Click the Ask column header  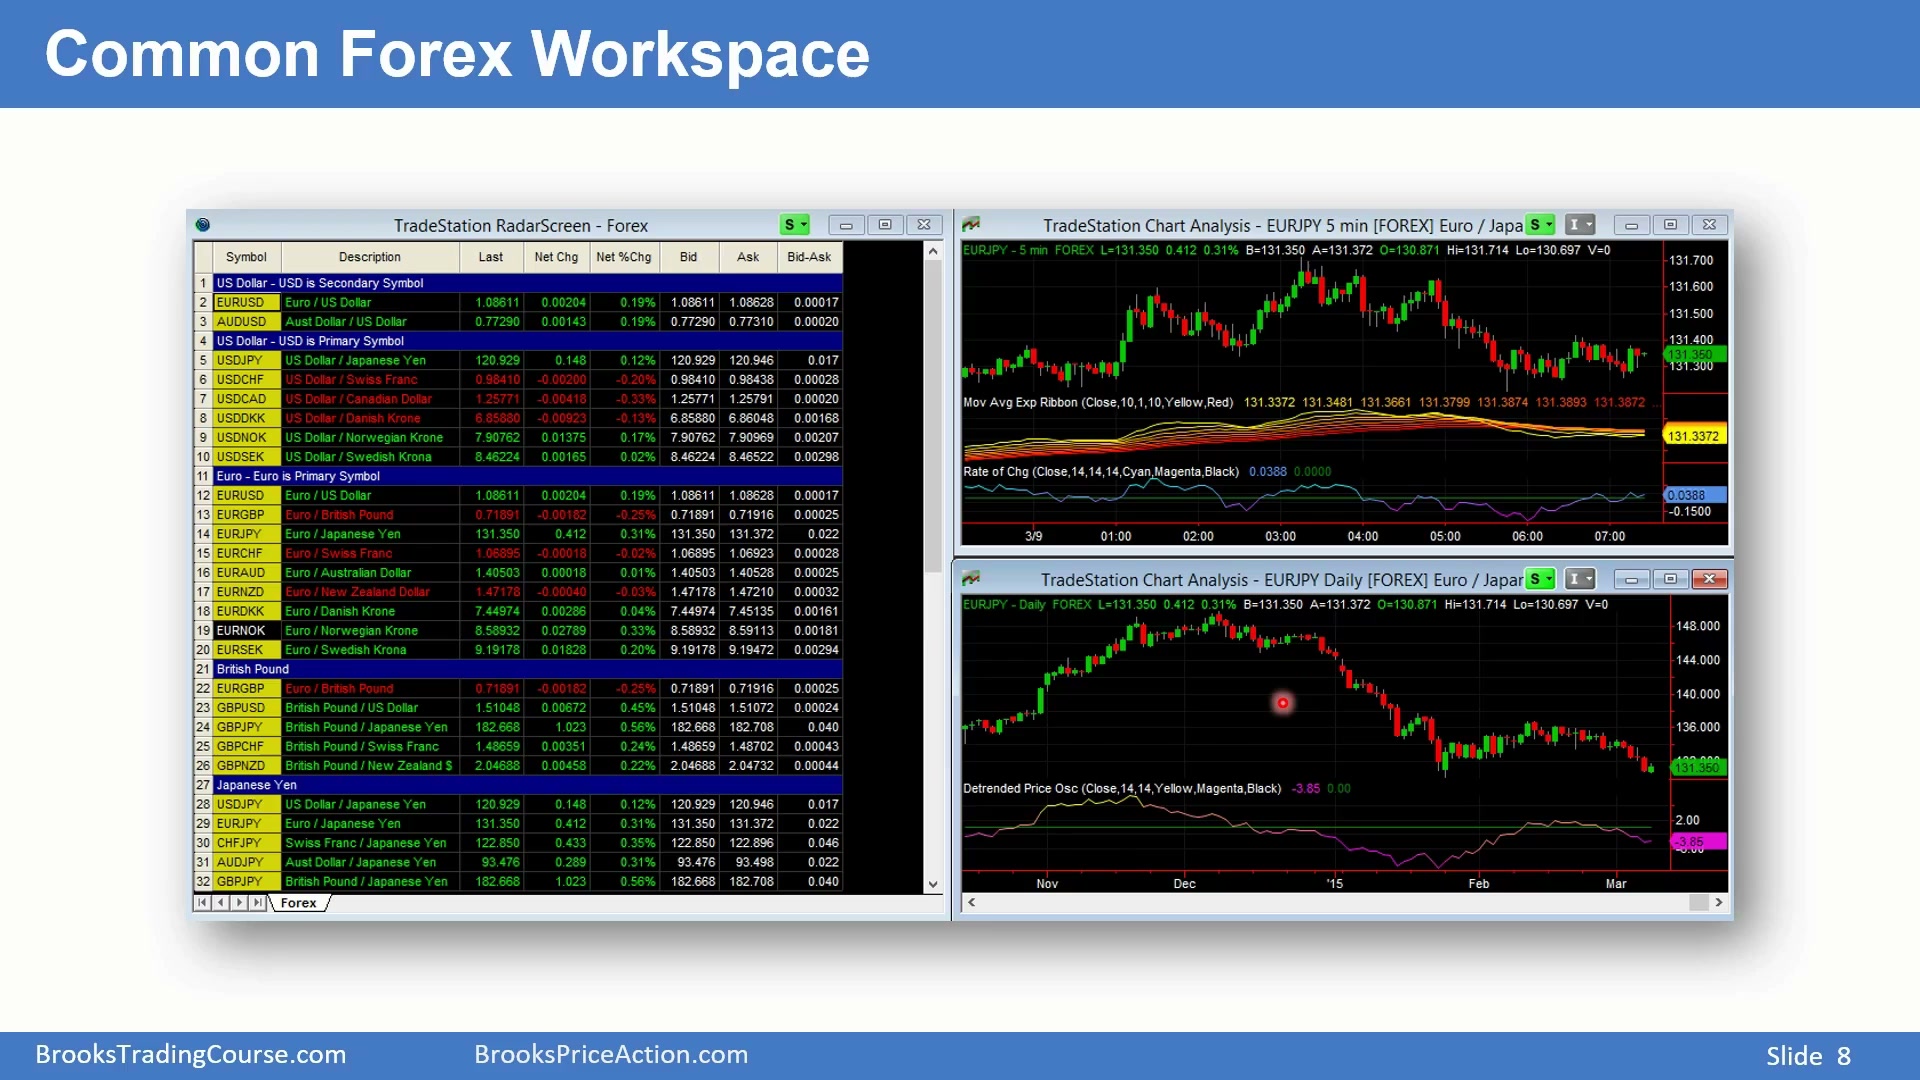coord(748,257)
